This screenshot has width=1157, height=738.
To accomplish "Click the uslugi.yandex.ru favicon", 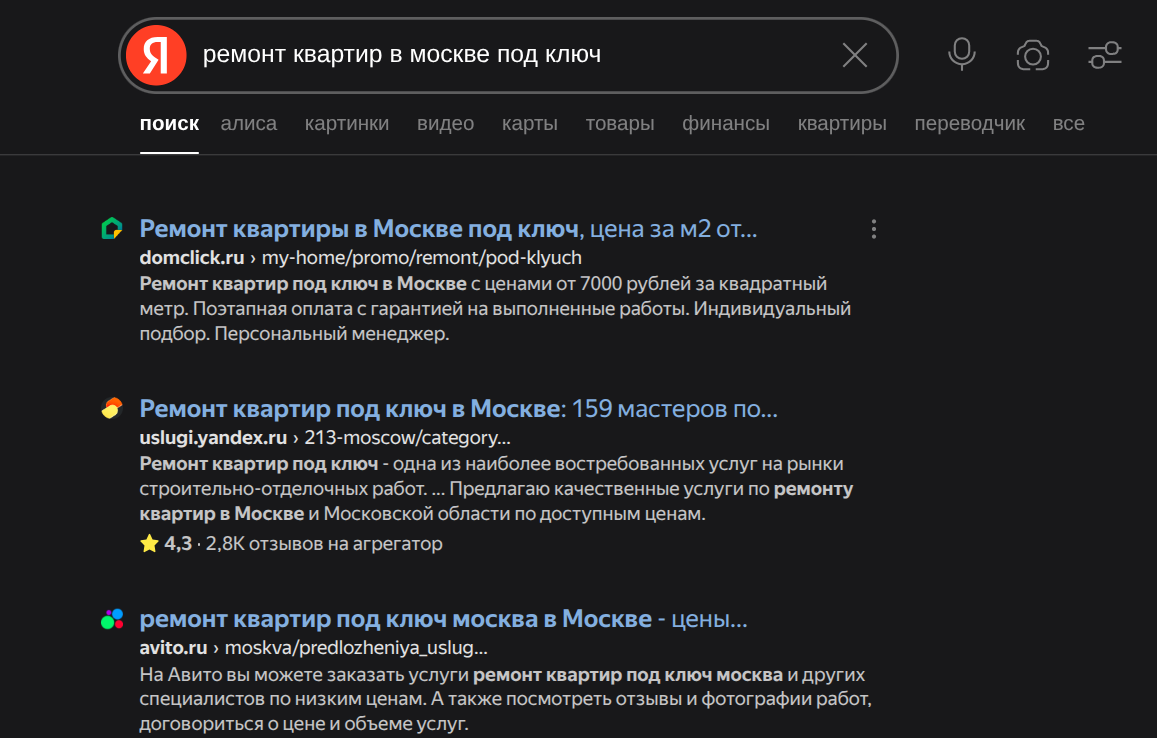I will click(x=113, y=408).
